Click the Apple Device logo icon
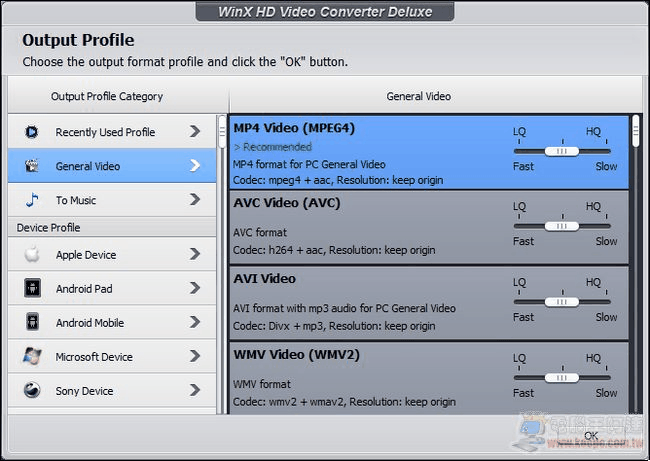The height and width of the screenshot is (461, 650). (x=32, y=254)
